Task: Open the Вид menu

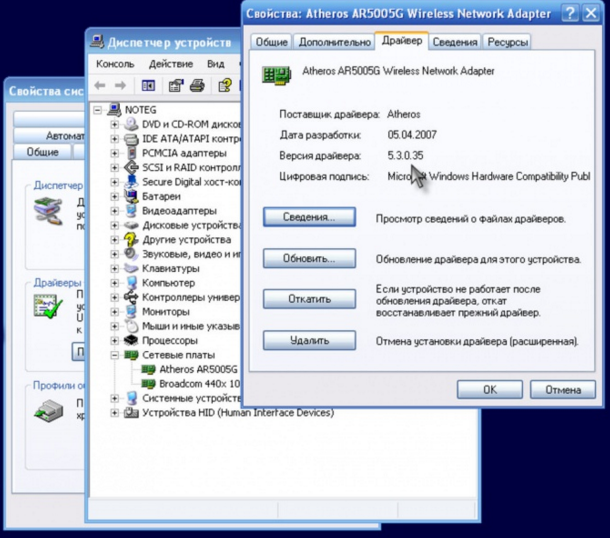Action: [216, 64]
